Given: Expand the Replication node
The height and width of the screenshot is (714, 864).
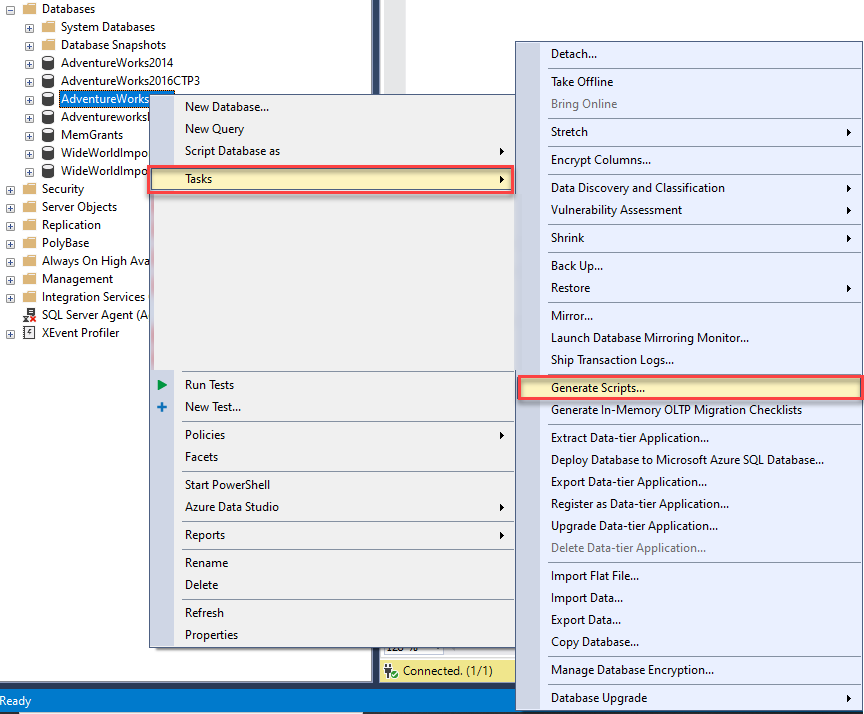Looking at the screenshot, I should click(x=10, y=226).
